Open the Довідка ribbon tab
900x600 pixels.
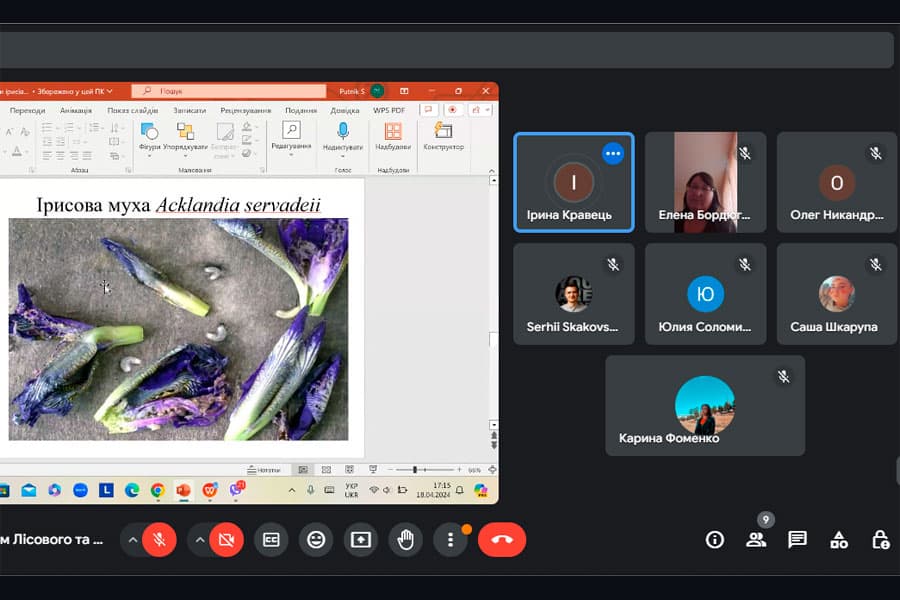345,110
